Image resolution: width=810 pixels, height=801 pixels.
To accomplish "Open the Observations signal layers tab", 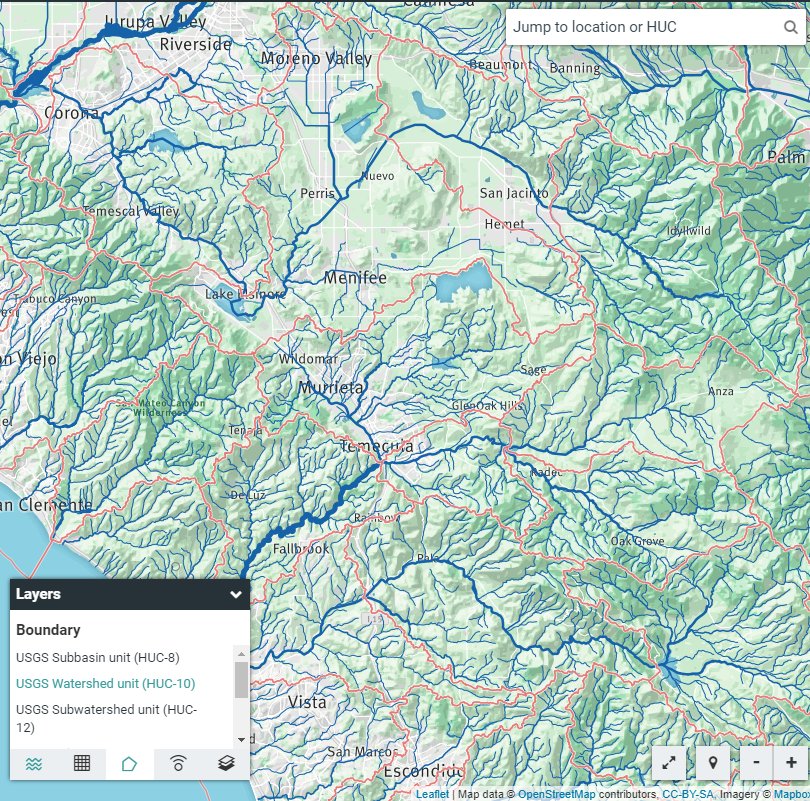I will point(178,763).
